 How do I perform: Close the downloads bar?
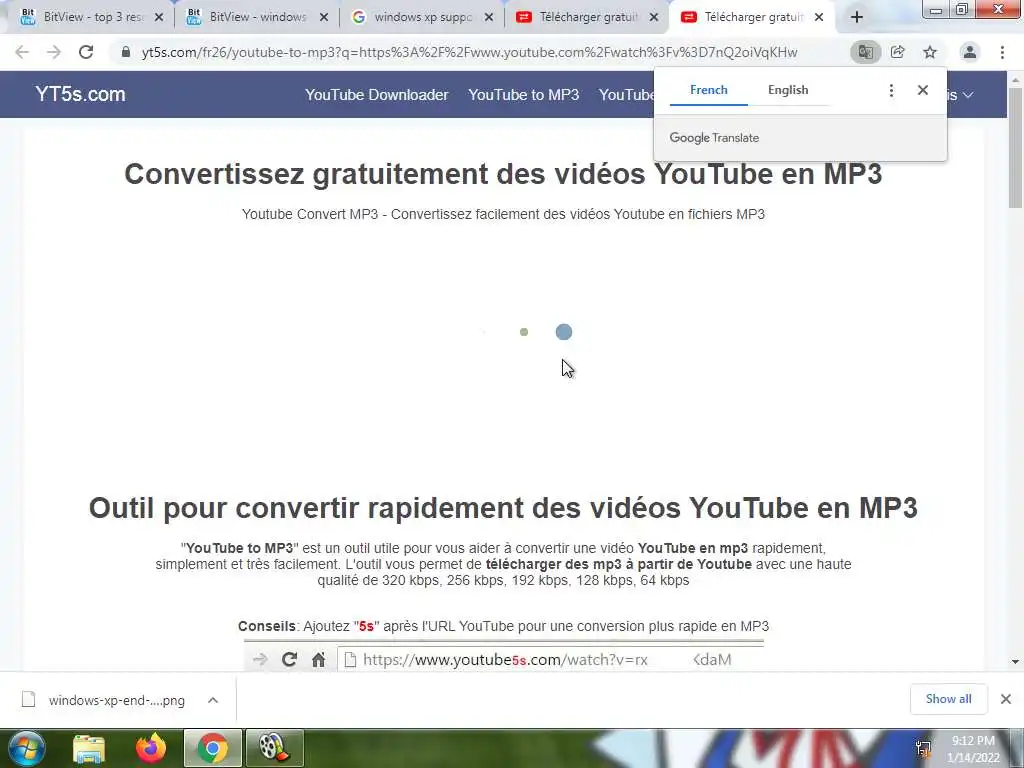click(x=1006, y=699)
